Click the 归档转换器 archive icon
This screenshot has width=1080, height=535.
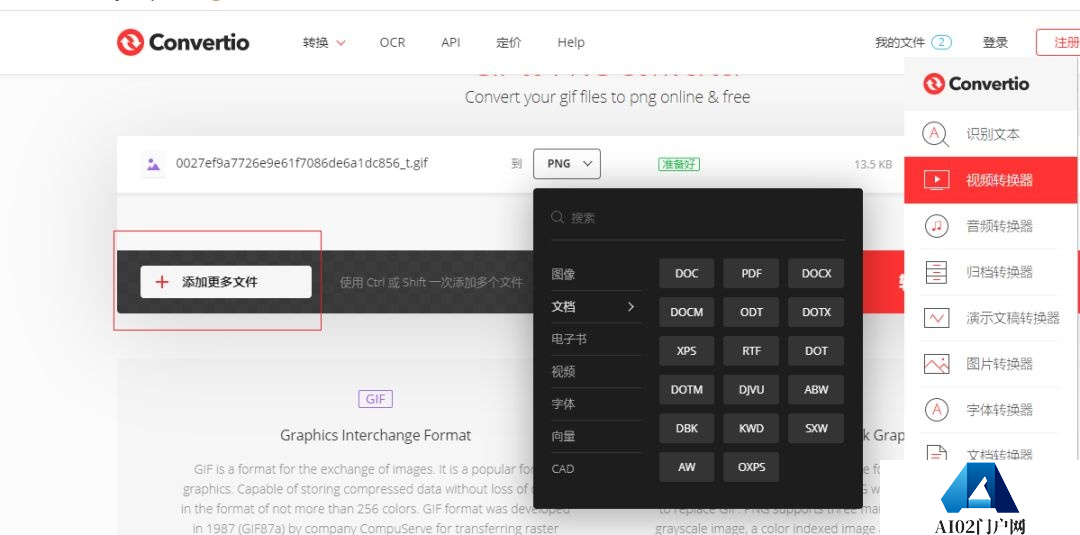936,272
